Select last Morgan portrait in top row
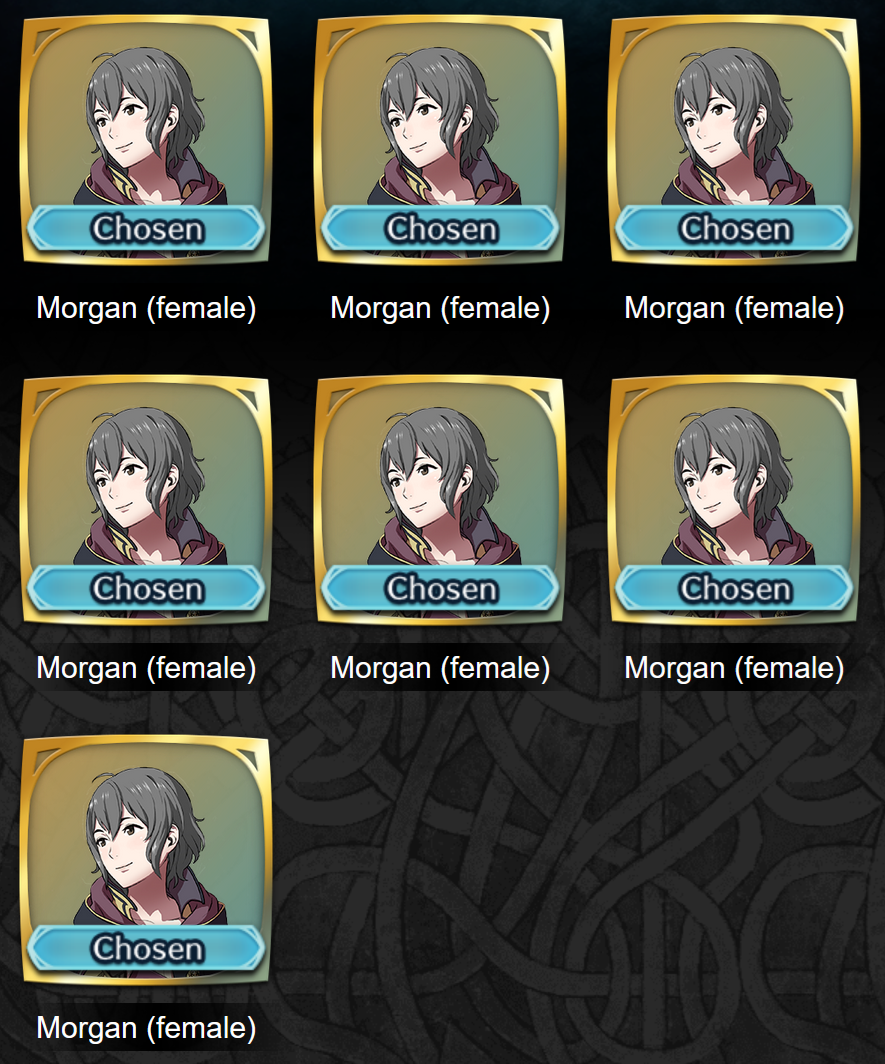Image resolution: width=885 pixels, height=1064 pixels. pyautogui.click(x=734, y=140)
